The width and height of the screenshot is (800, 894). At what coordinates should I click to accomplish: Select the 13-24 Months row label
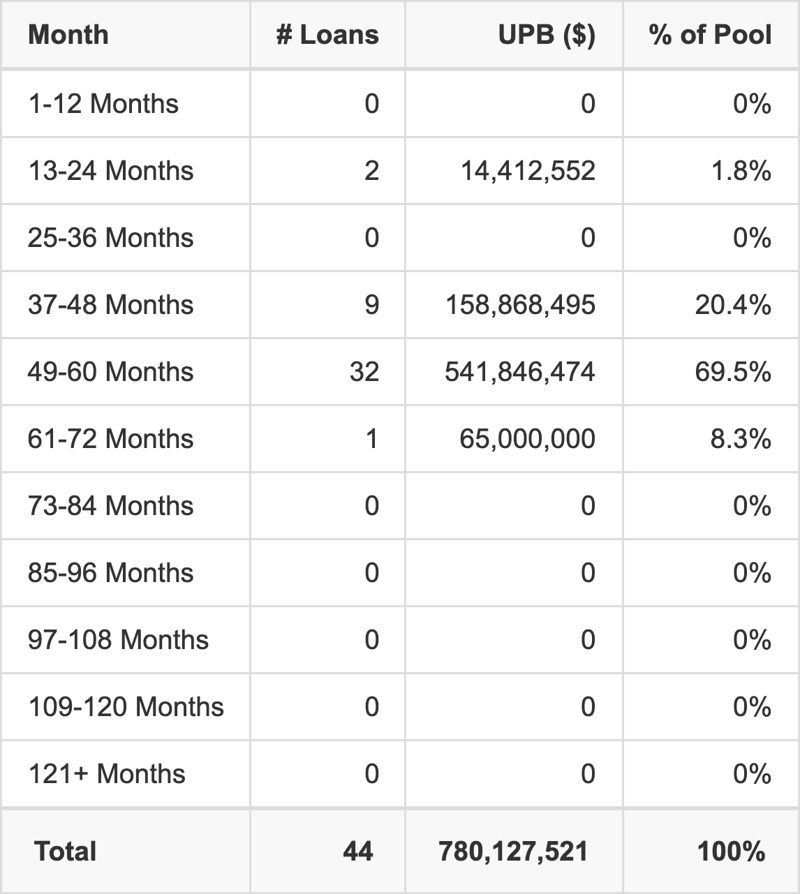(x=111, y=171)
